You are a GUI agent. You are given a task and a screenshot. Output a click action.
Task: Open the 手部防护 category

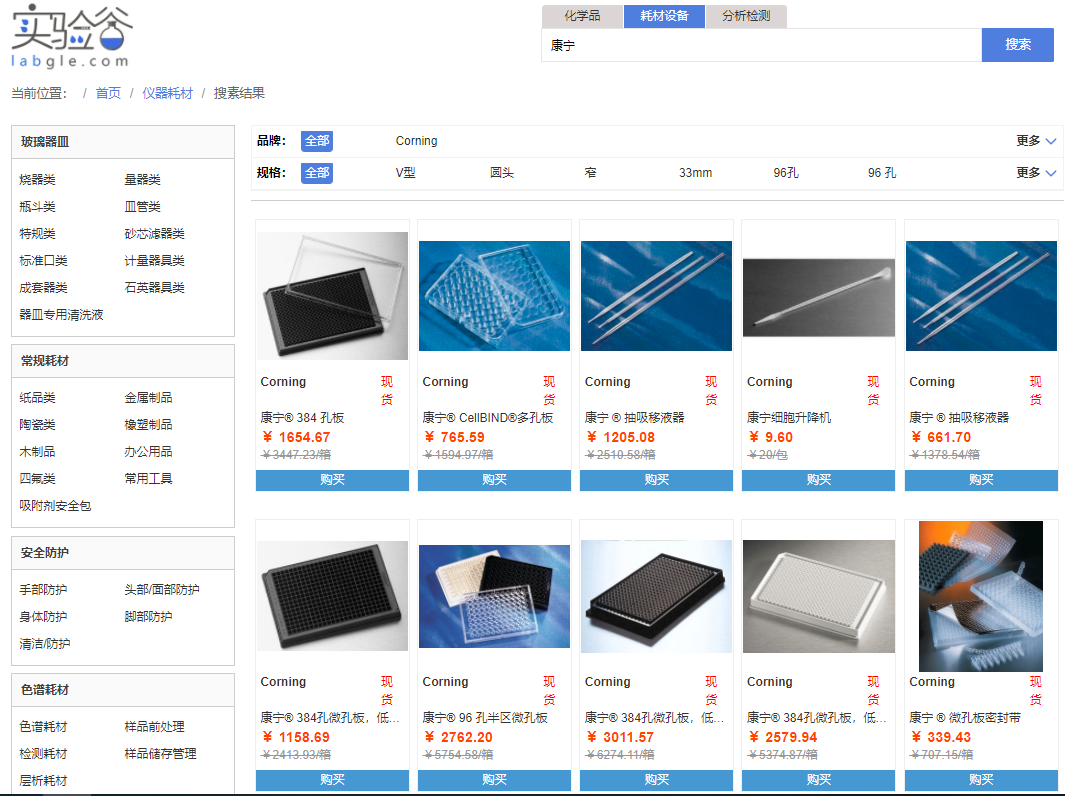(43, 590)
